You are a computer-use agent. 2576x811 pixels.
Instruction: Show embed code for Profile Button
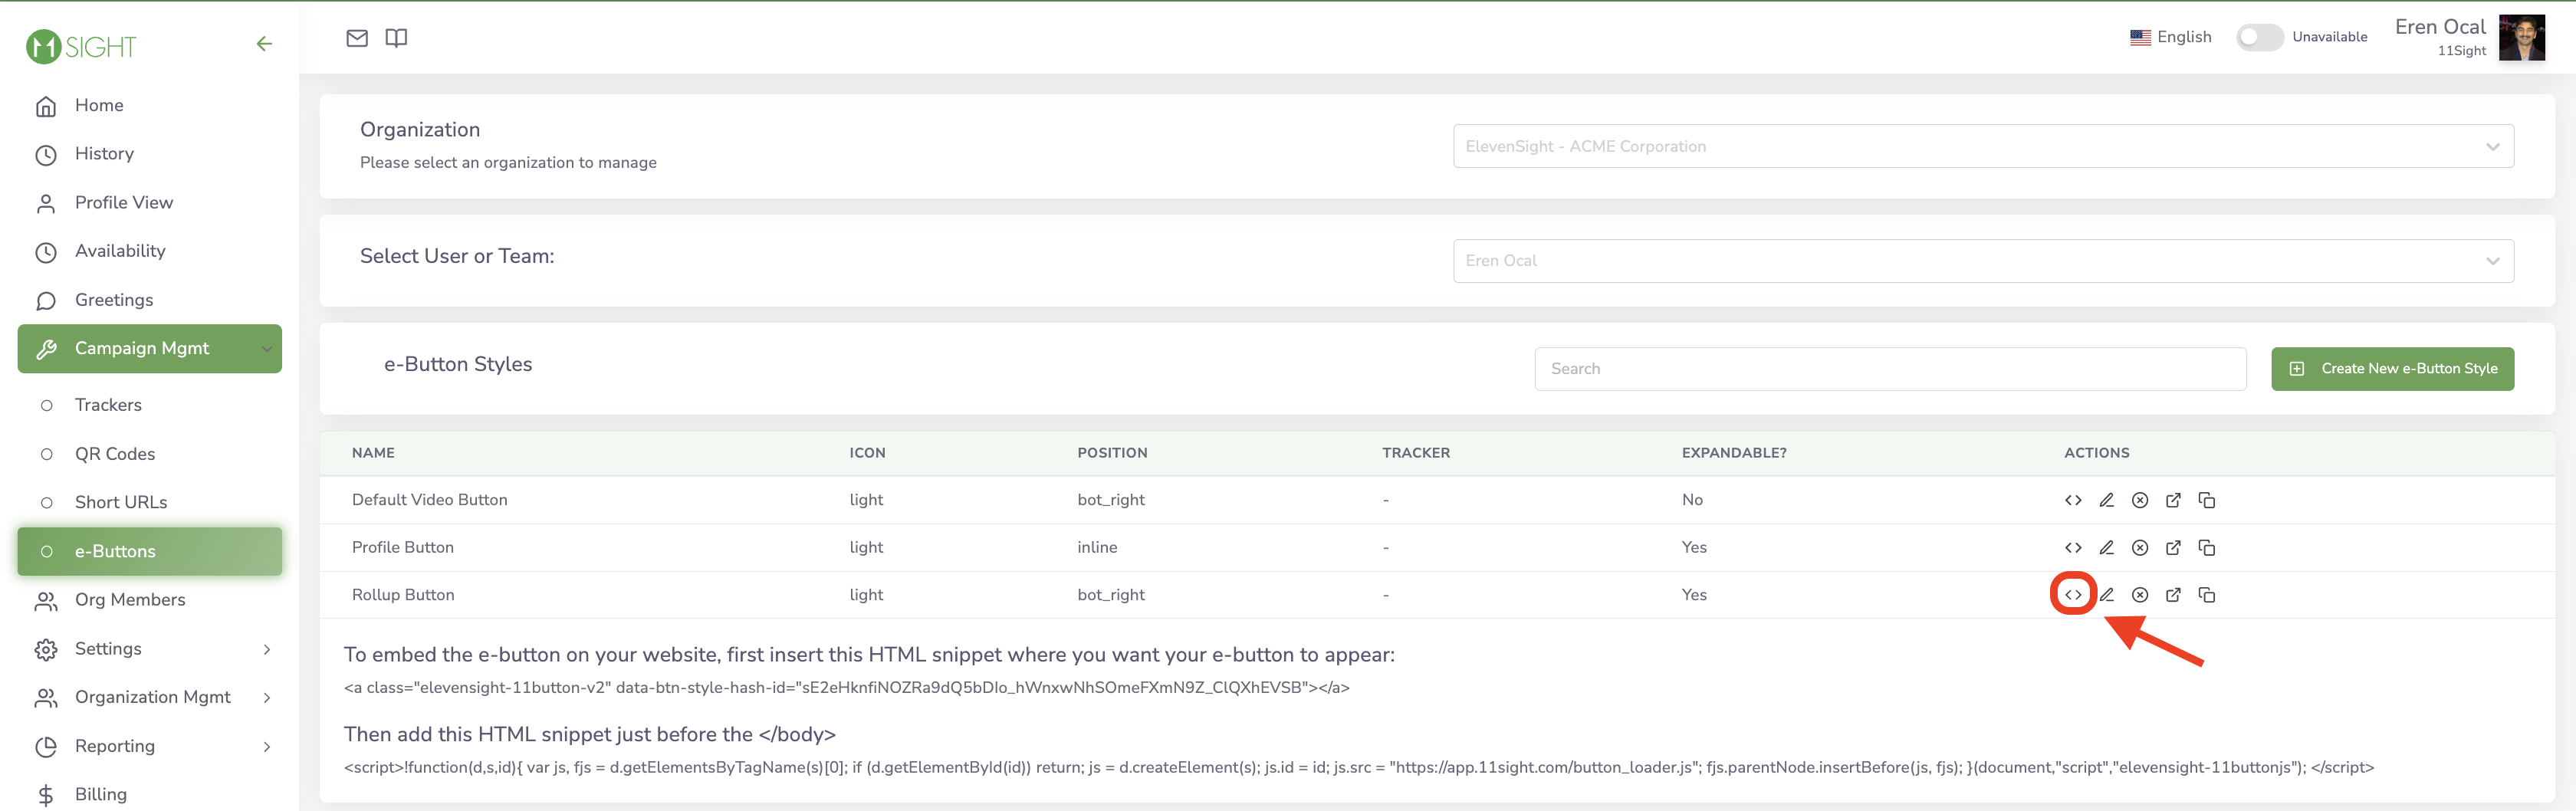[x=2073, y=547]
